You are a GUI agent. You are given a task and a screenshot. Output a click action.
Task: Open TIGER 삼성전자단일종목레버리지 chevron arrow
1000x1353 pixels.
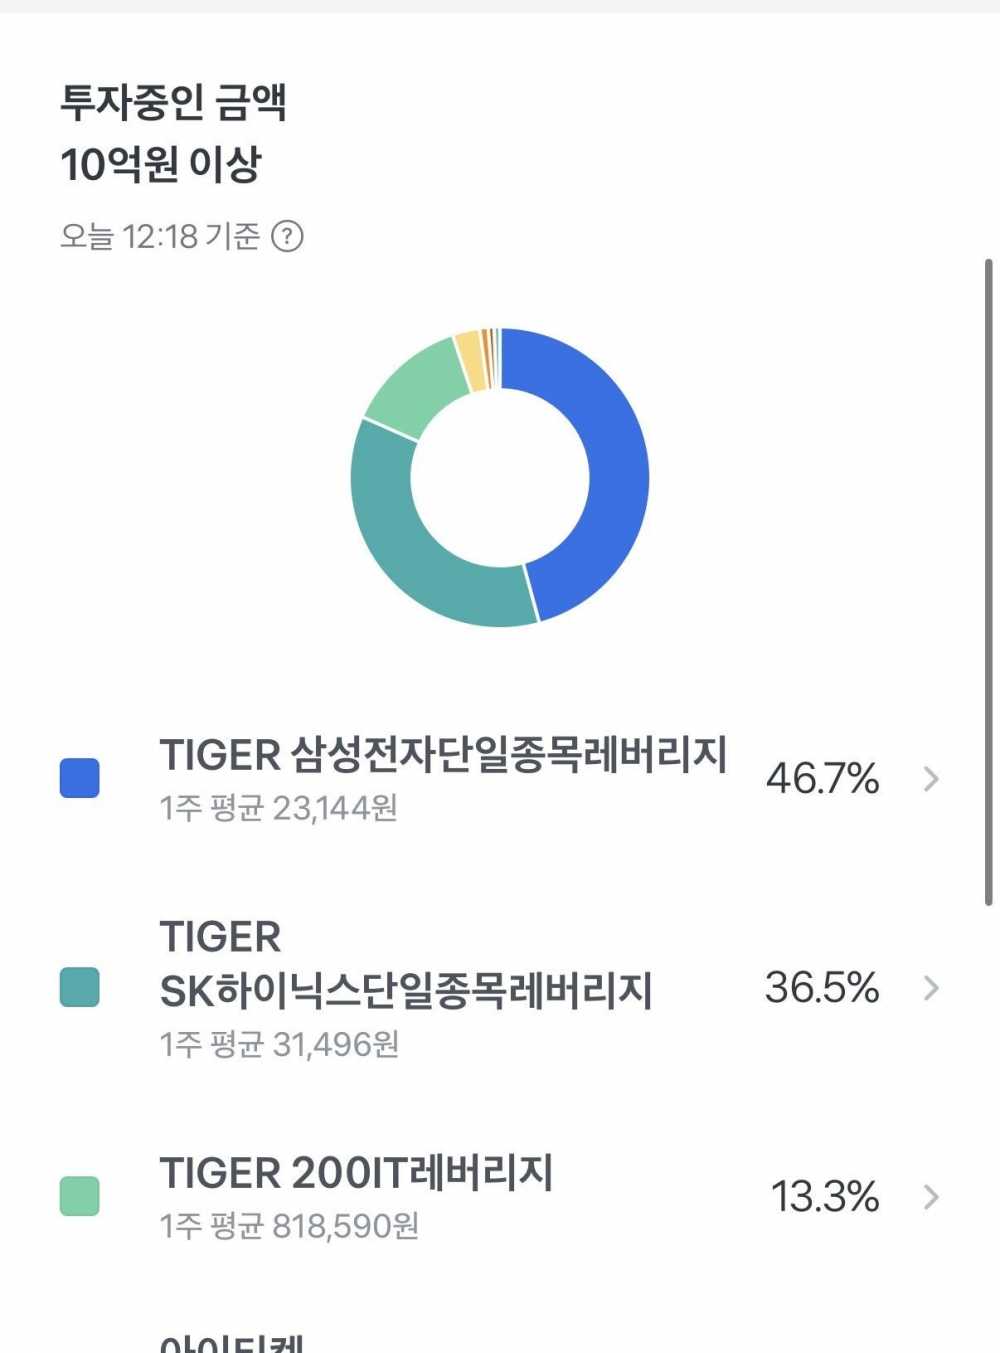click(x=931, y=778)
